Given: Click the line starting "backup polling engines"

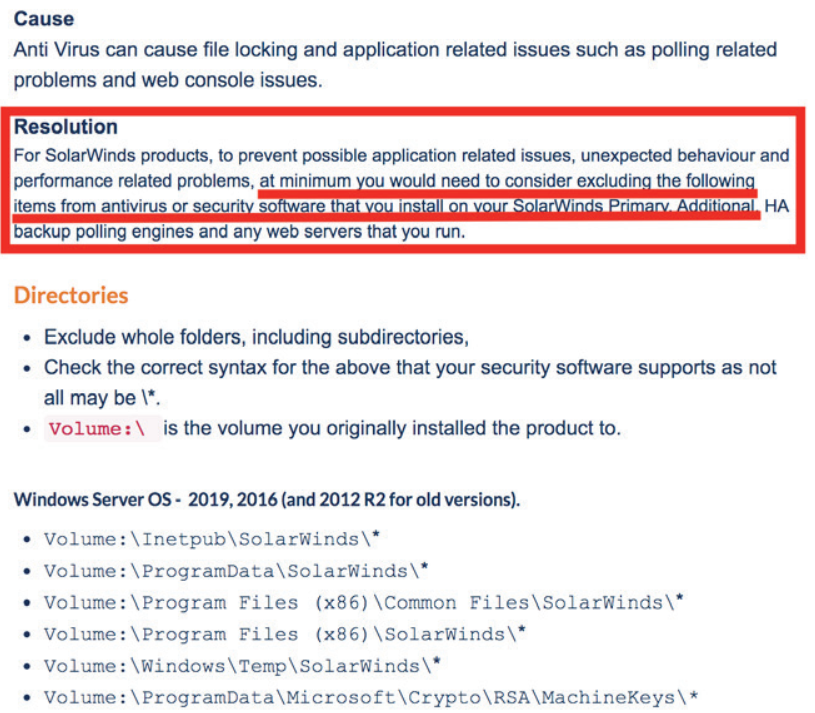Looking at the screenshot, I should [241, 232].
